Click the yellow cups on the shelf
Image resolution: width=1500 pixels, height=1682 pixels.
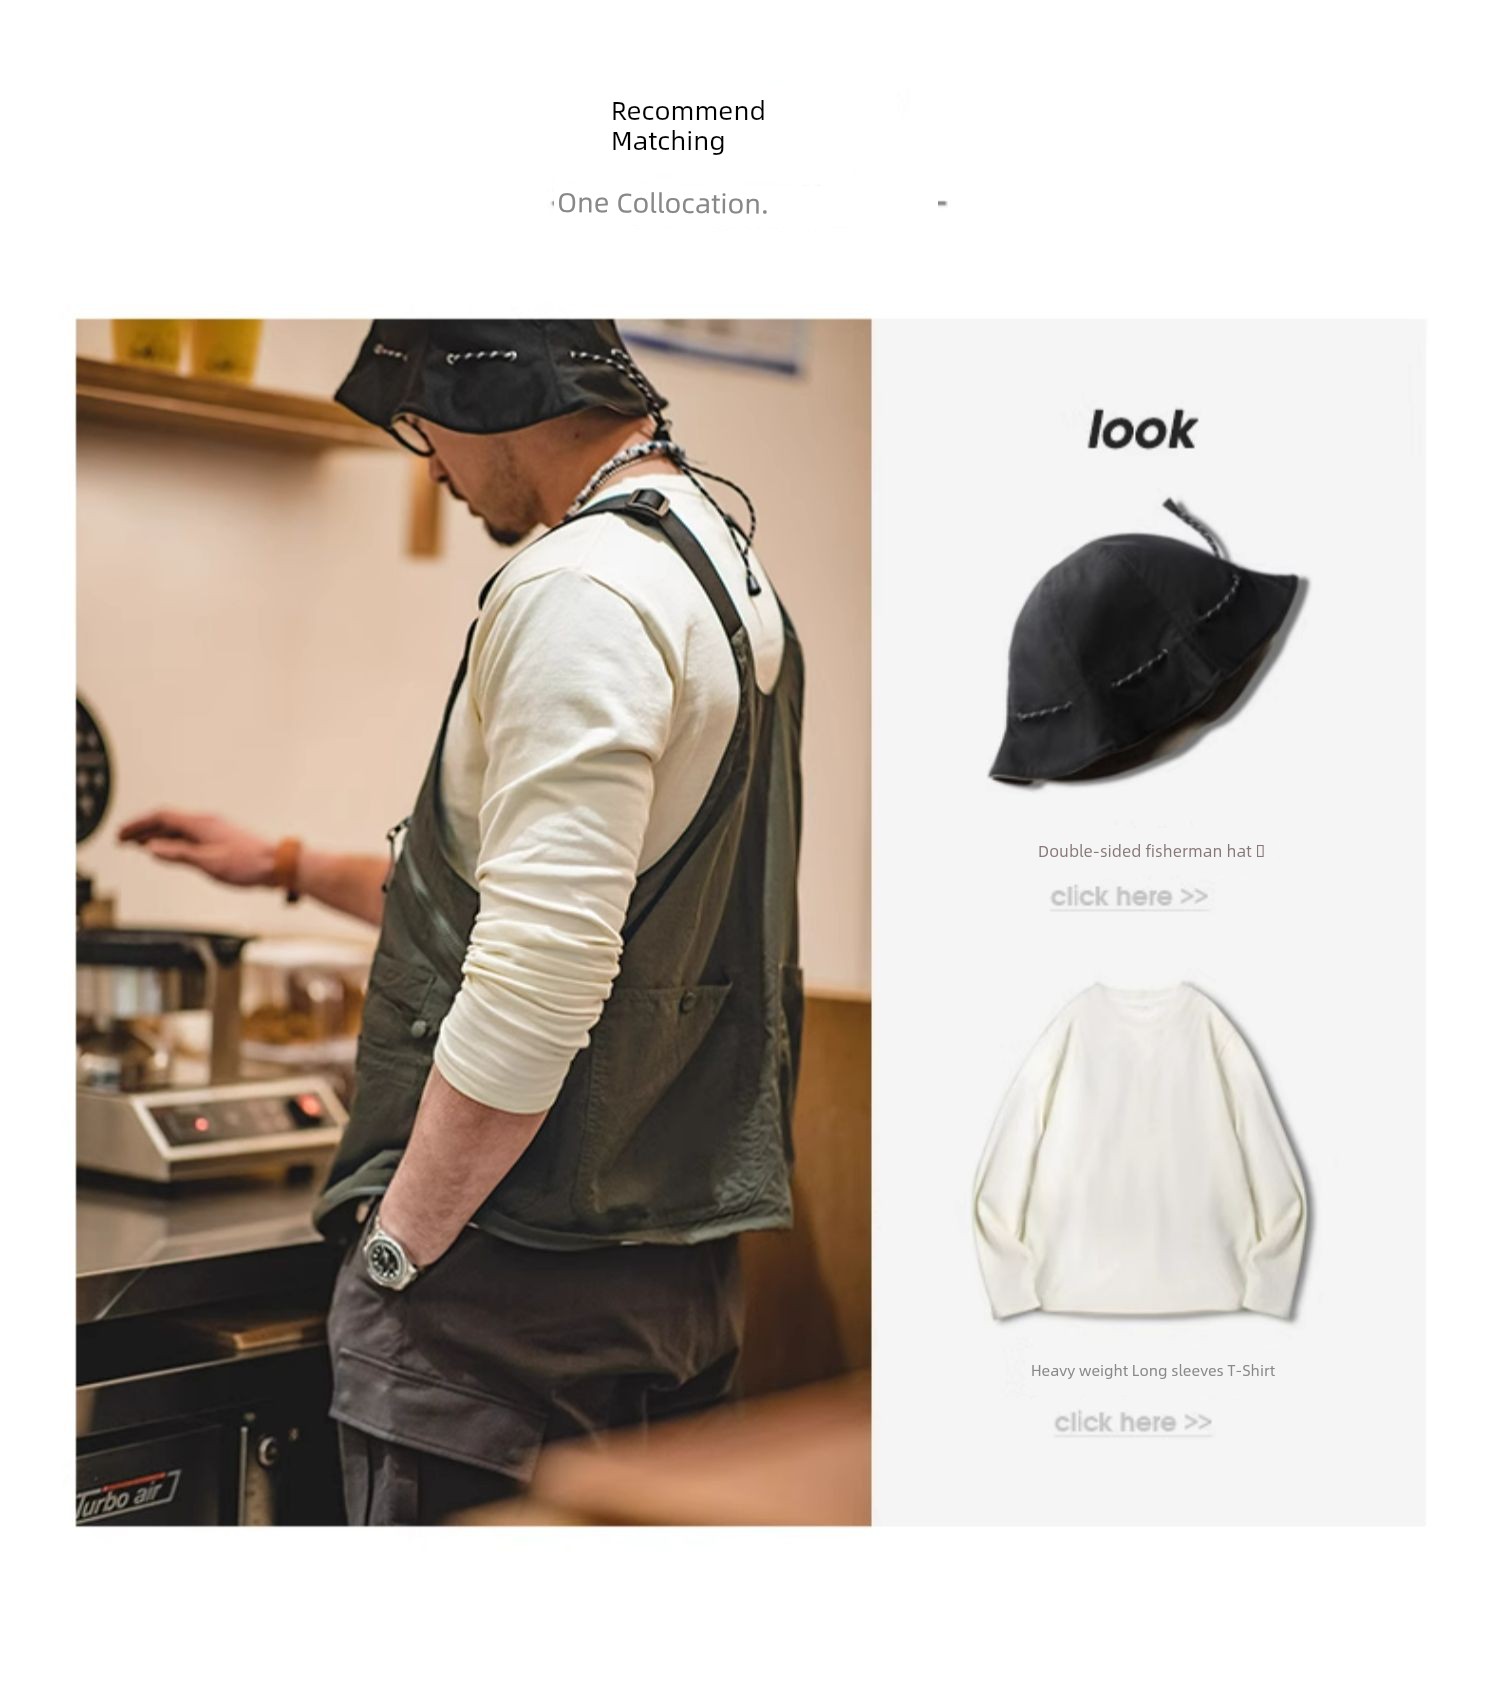pos(188,344)
